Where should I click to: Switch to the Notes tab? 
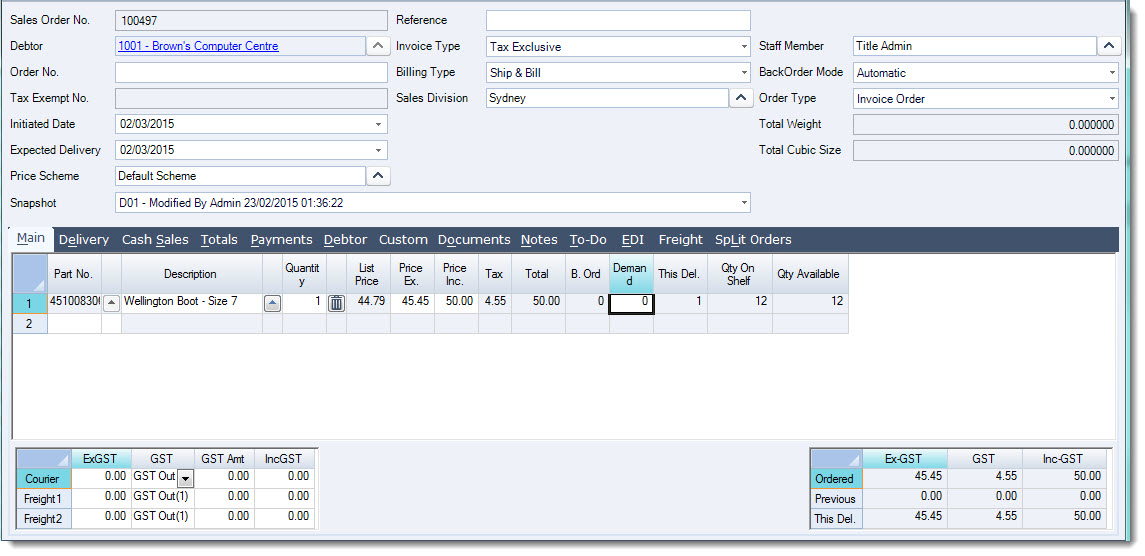(x=539, y=240)
